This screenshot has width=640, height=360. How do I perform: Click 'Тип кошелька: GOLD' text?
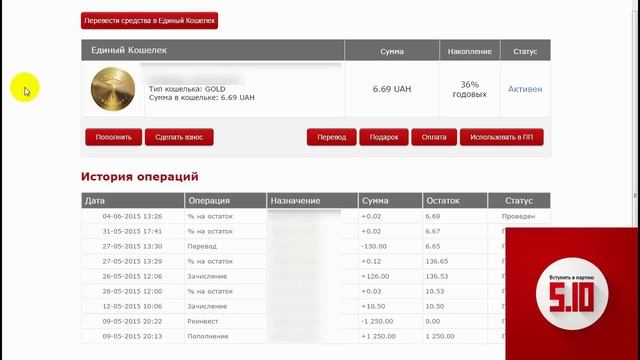pyautogui.click(x=187, y=89)
